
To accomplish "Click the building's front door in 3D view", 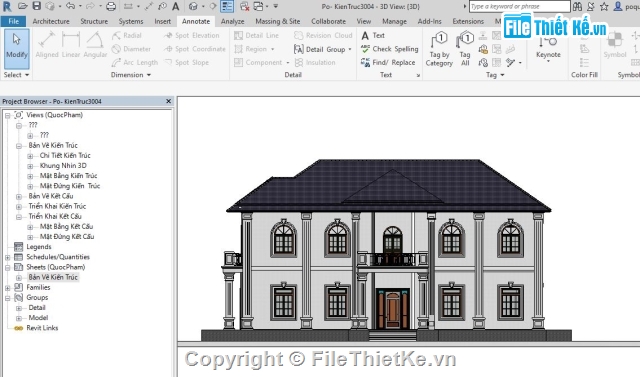I will pos(393,309).
